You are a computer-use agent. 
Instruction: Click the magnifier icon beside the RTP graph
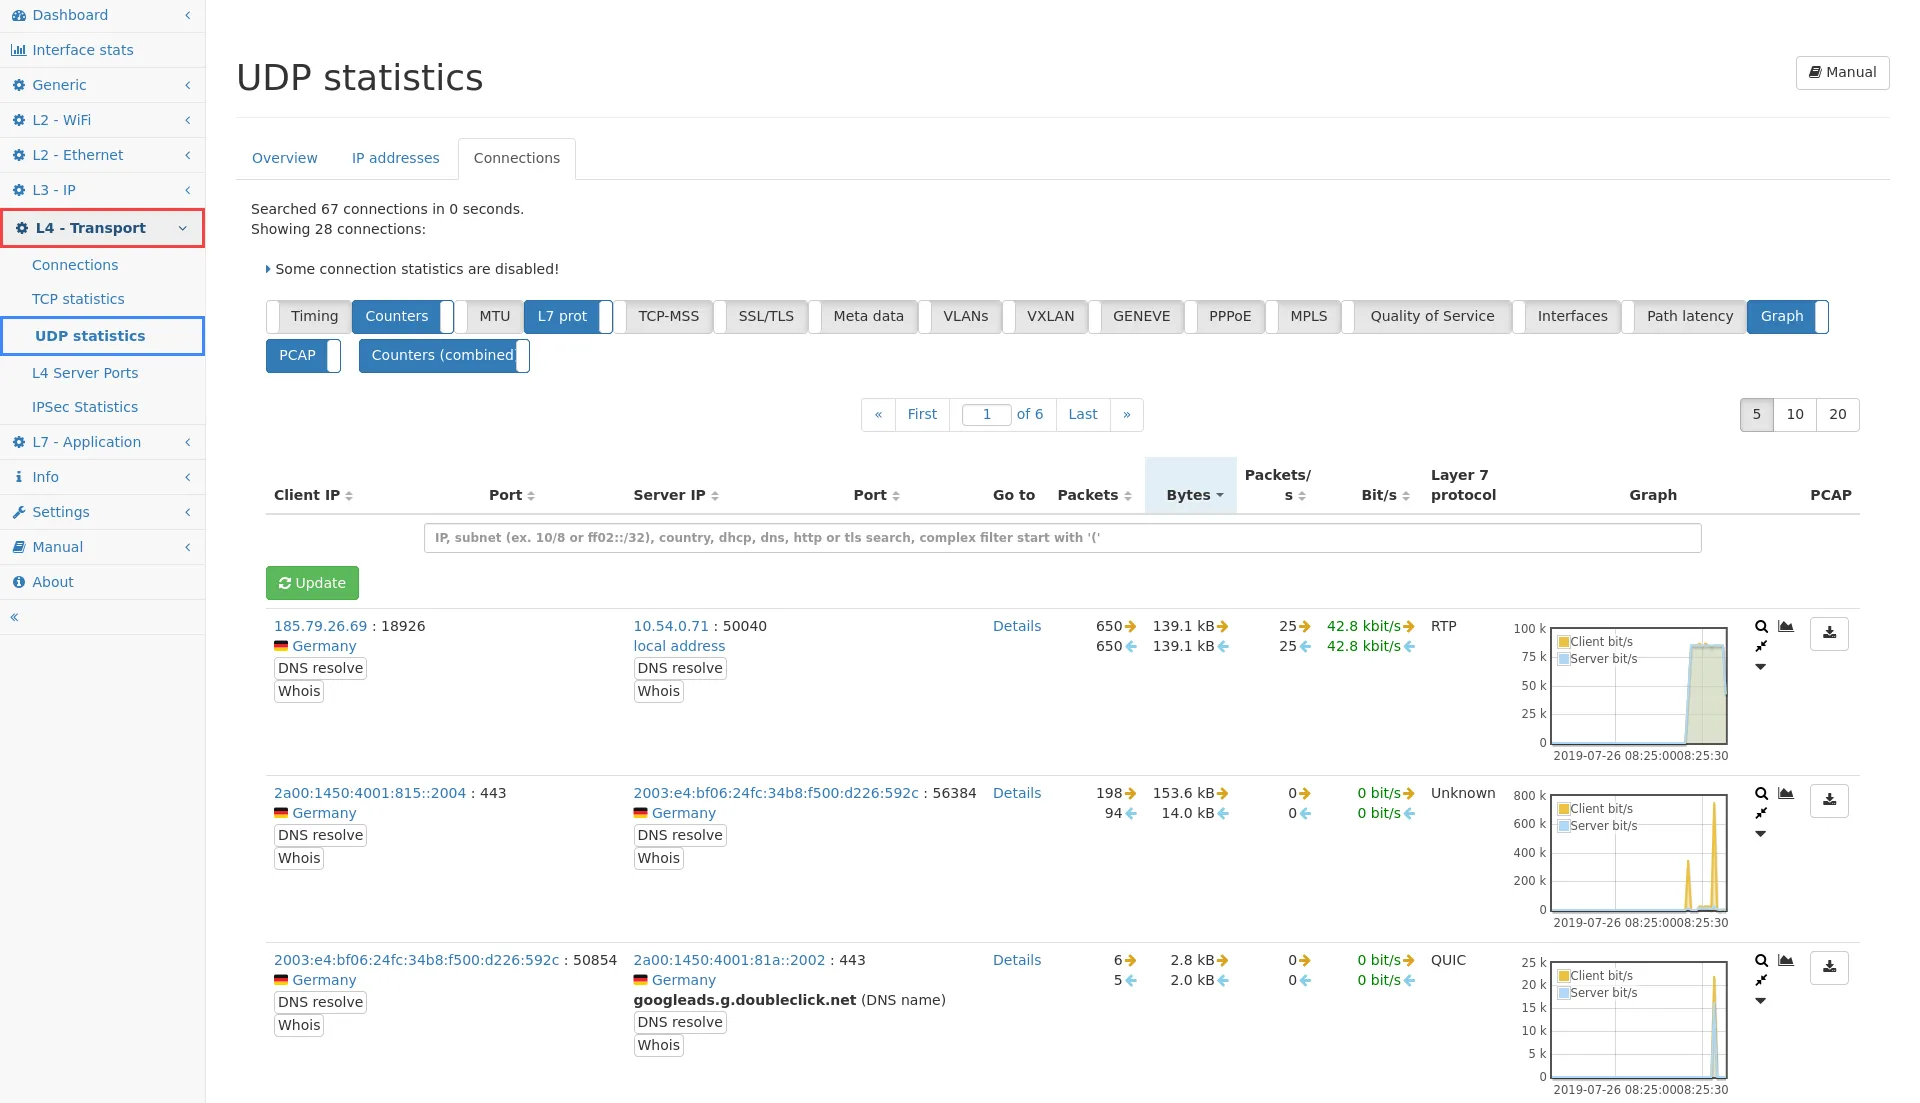pos(1761,627)
